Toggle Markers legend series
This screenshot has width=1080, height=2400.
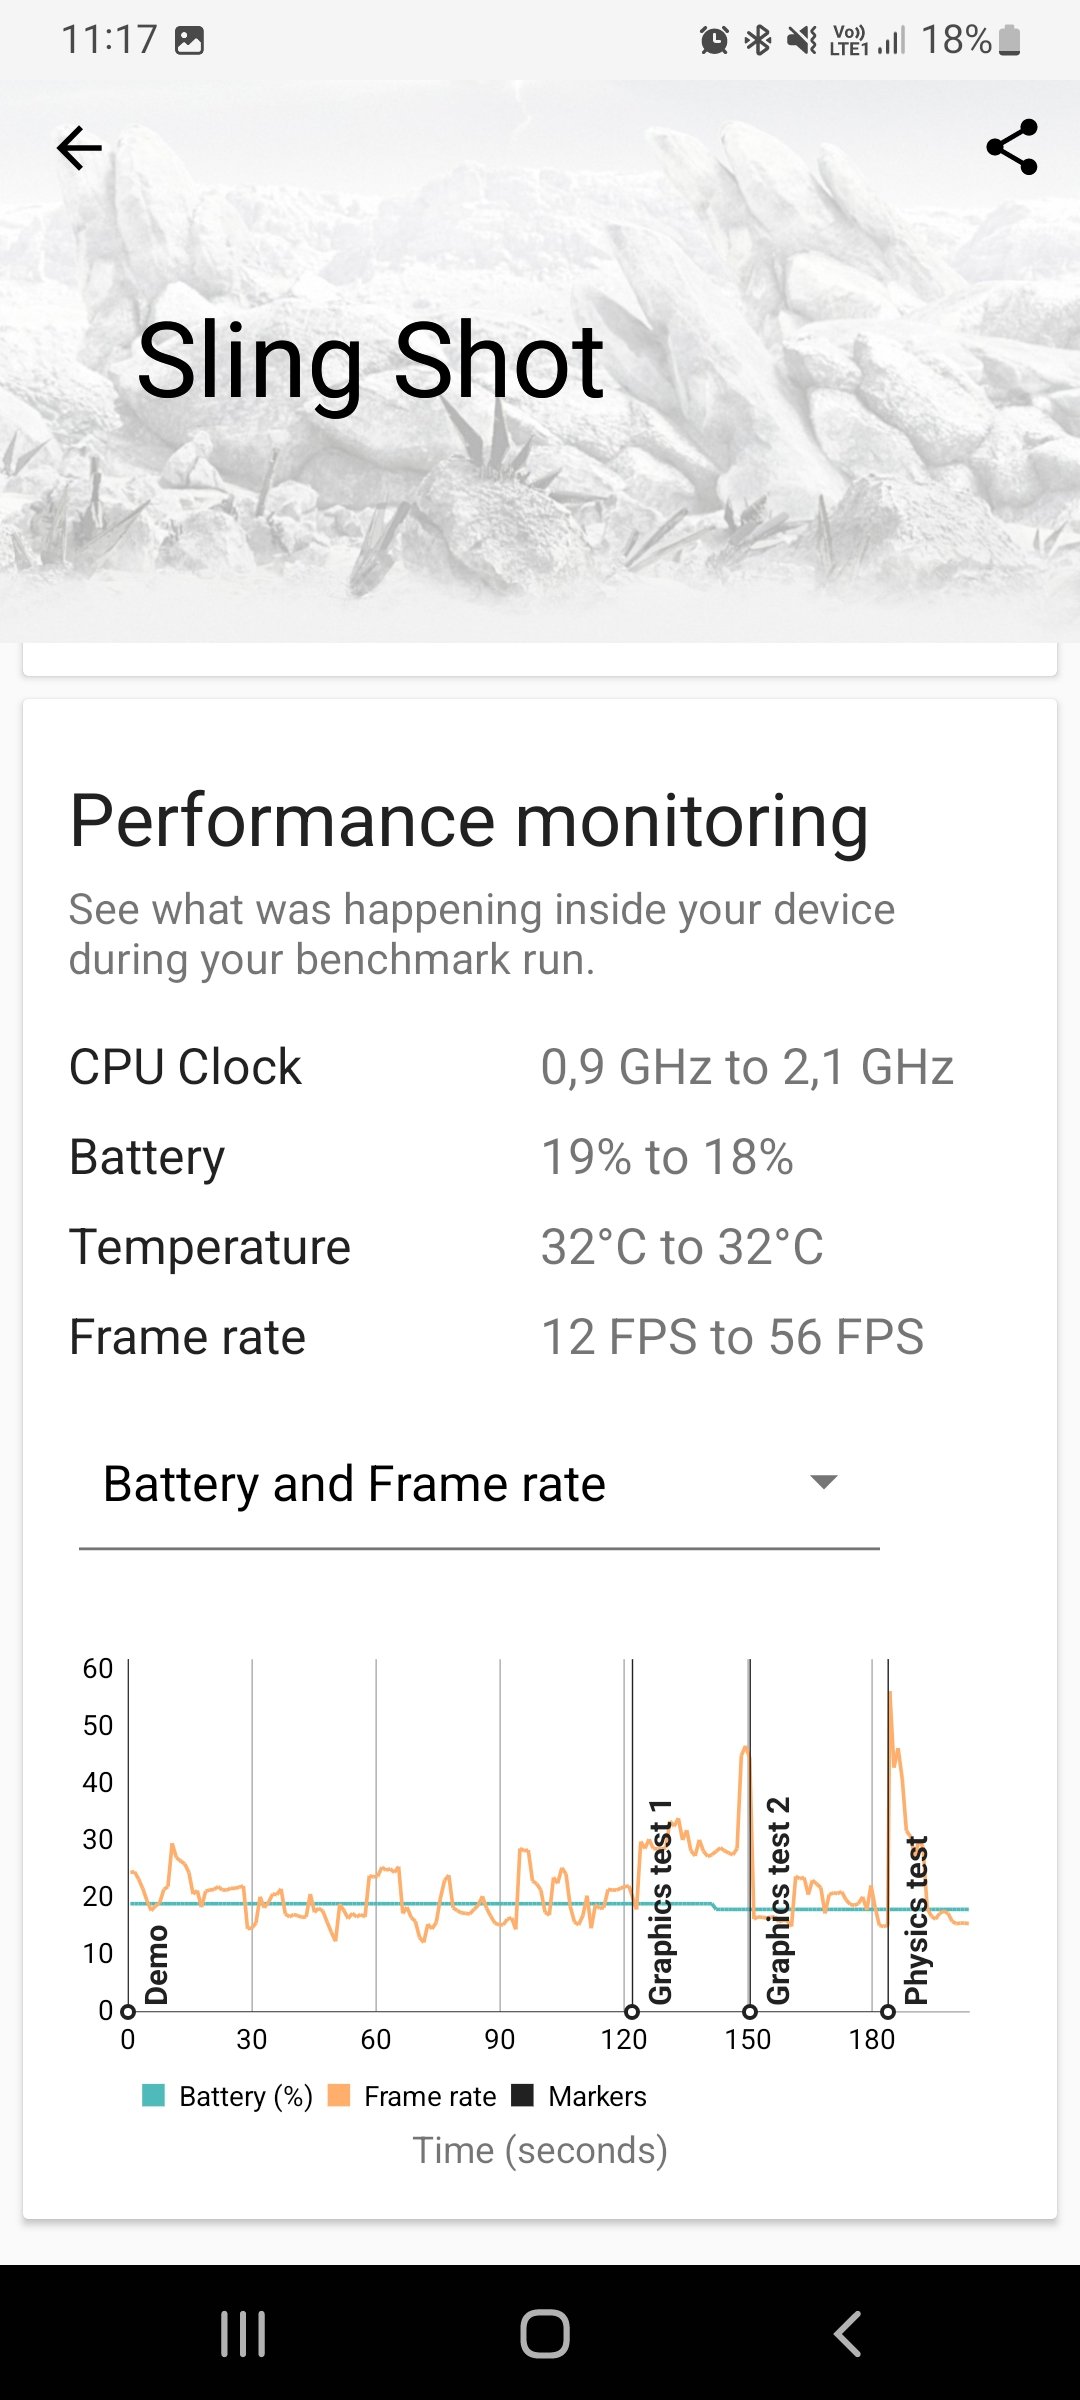[579, 2096]
